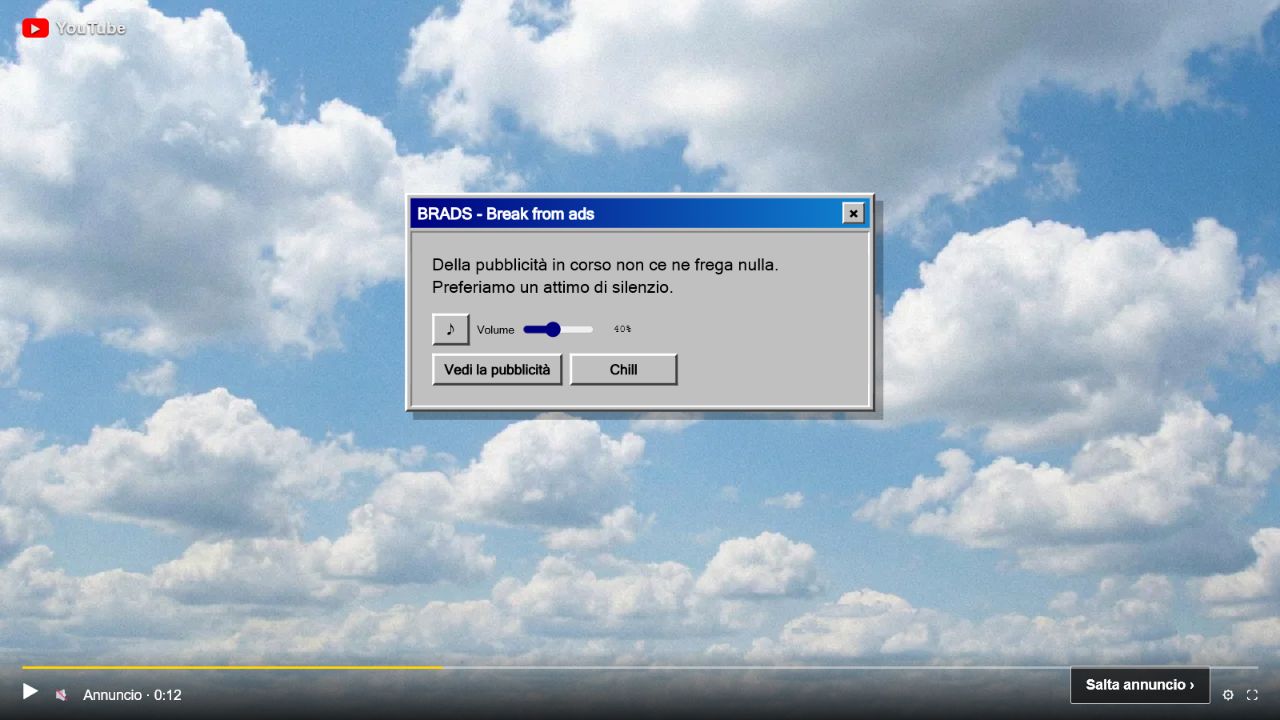1280x720 pixels.
Task: Click the YouTube logo in the corner
Action: tap(74, 28)
